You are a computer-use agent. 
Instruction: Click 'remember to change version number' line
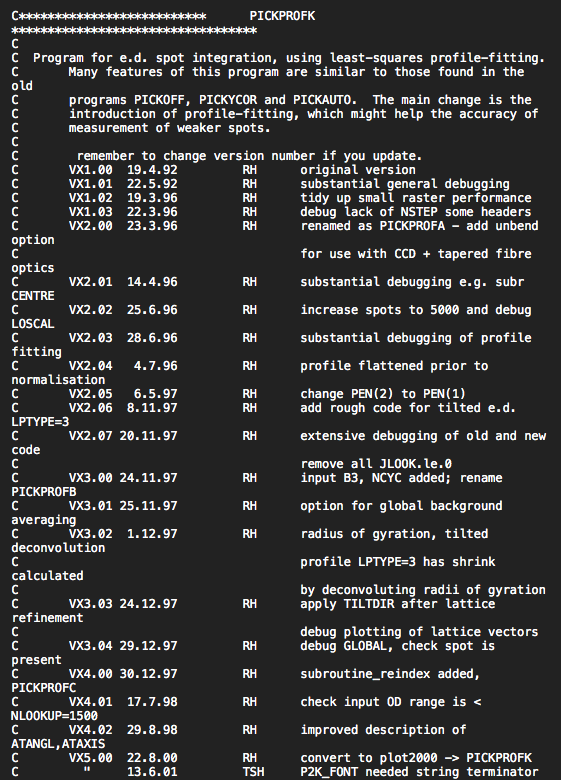[250, 156]
